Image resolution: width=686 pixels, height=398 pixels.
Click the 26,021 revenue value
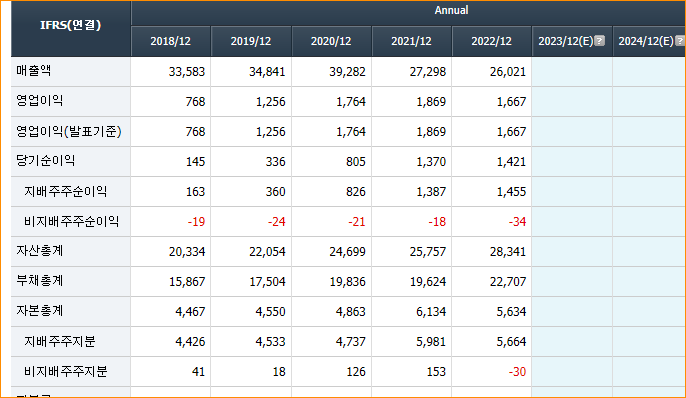click(x=508, y=72)
